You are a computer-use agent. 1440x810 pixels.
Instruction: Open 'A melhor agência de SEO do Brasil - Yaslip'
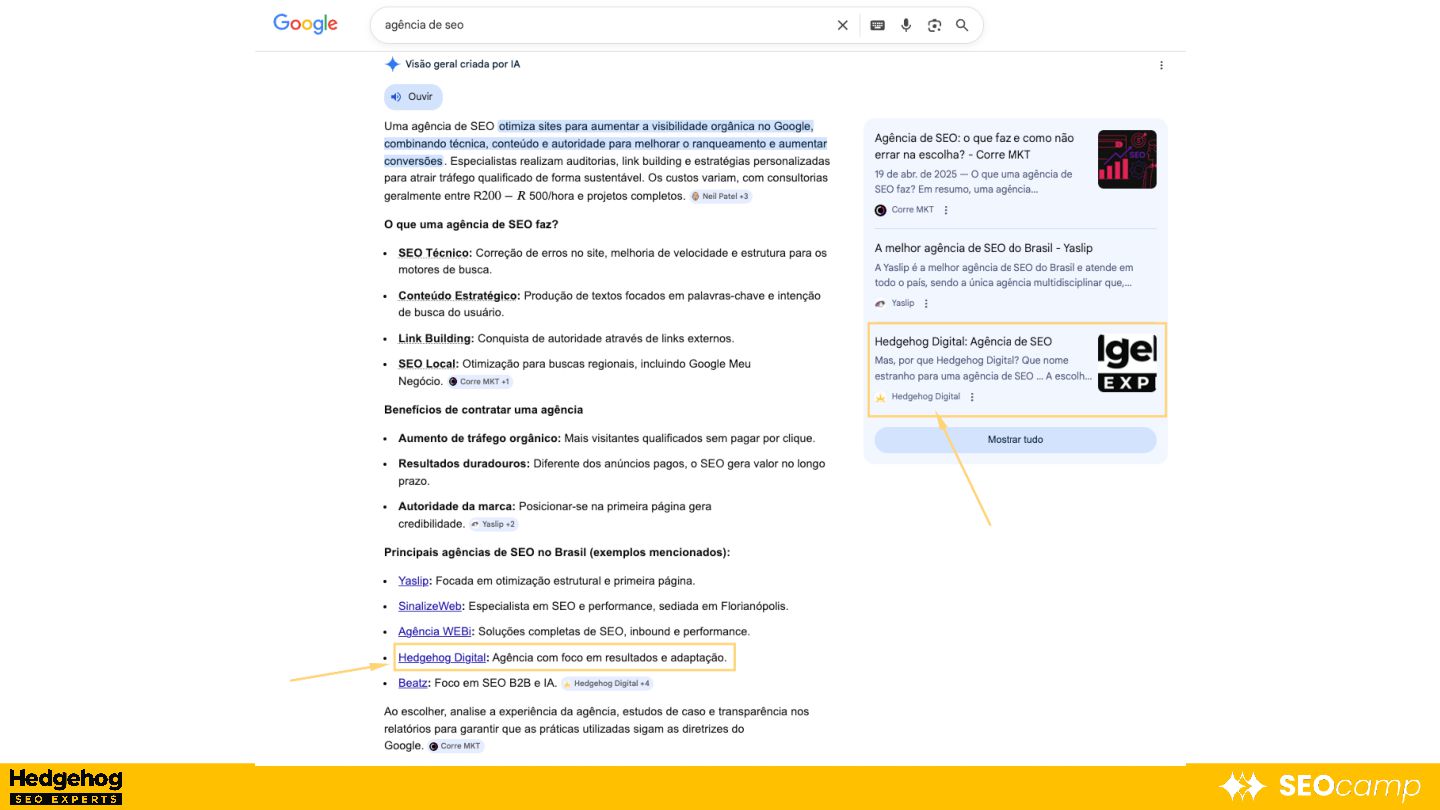983,248
